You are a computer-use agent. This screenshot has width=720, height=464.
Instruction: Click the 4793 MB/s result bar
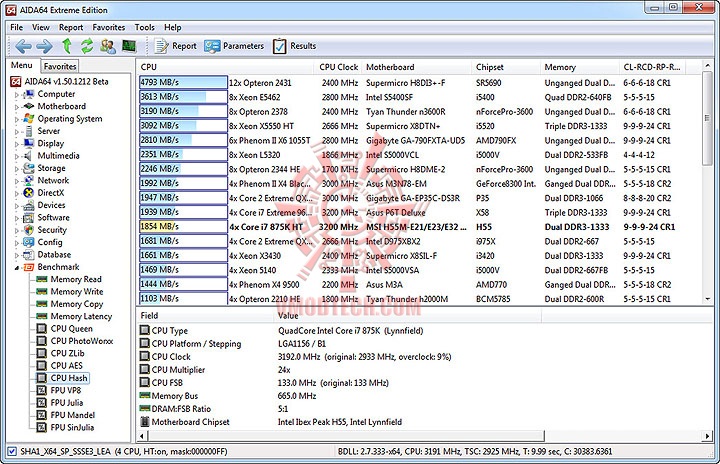click(x=183, y=83)
